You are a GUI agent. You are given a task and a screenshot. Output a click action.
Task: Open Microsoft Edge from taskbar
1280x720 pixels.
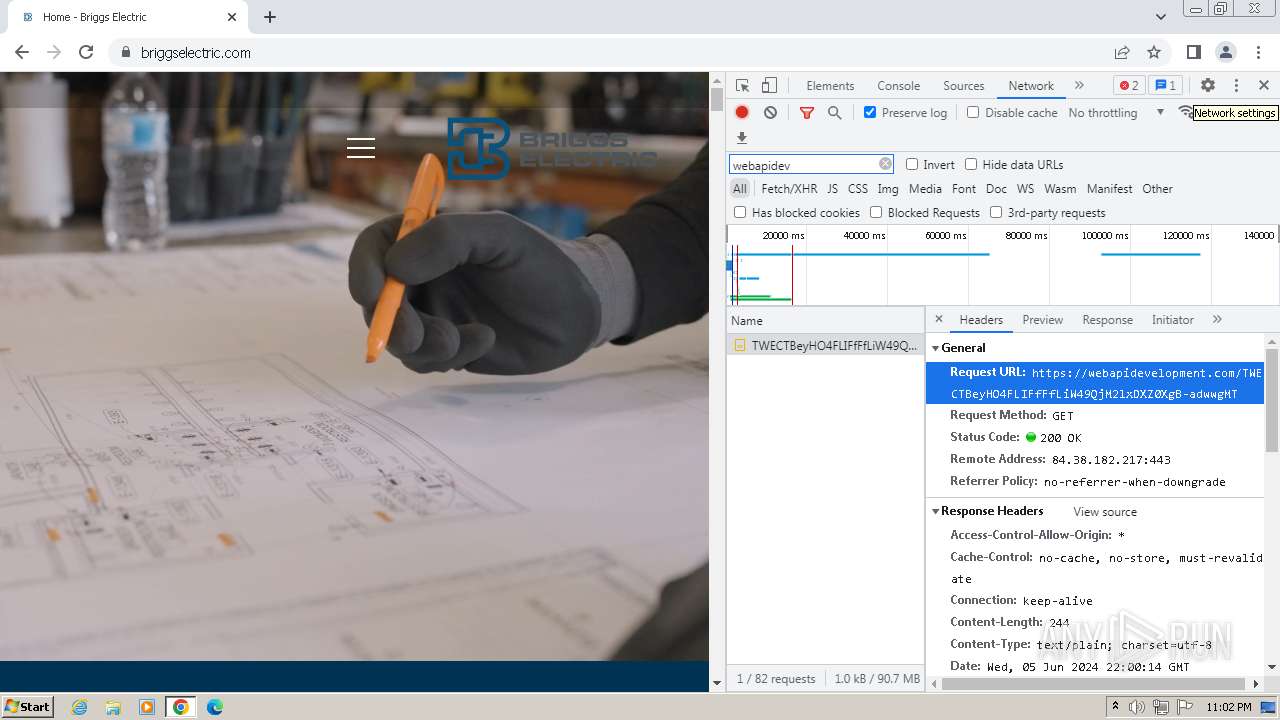[214, 707]
